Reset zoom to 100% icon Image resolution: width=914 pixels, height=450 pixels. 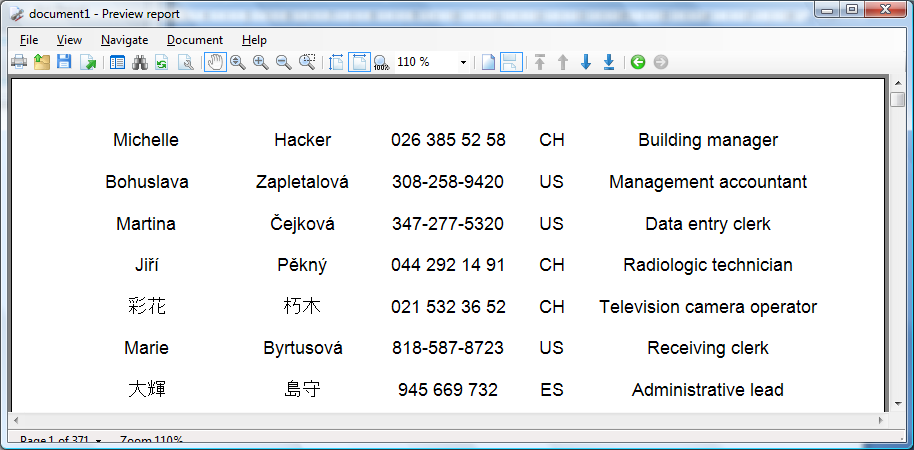pos(381,62)
